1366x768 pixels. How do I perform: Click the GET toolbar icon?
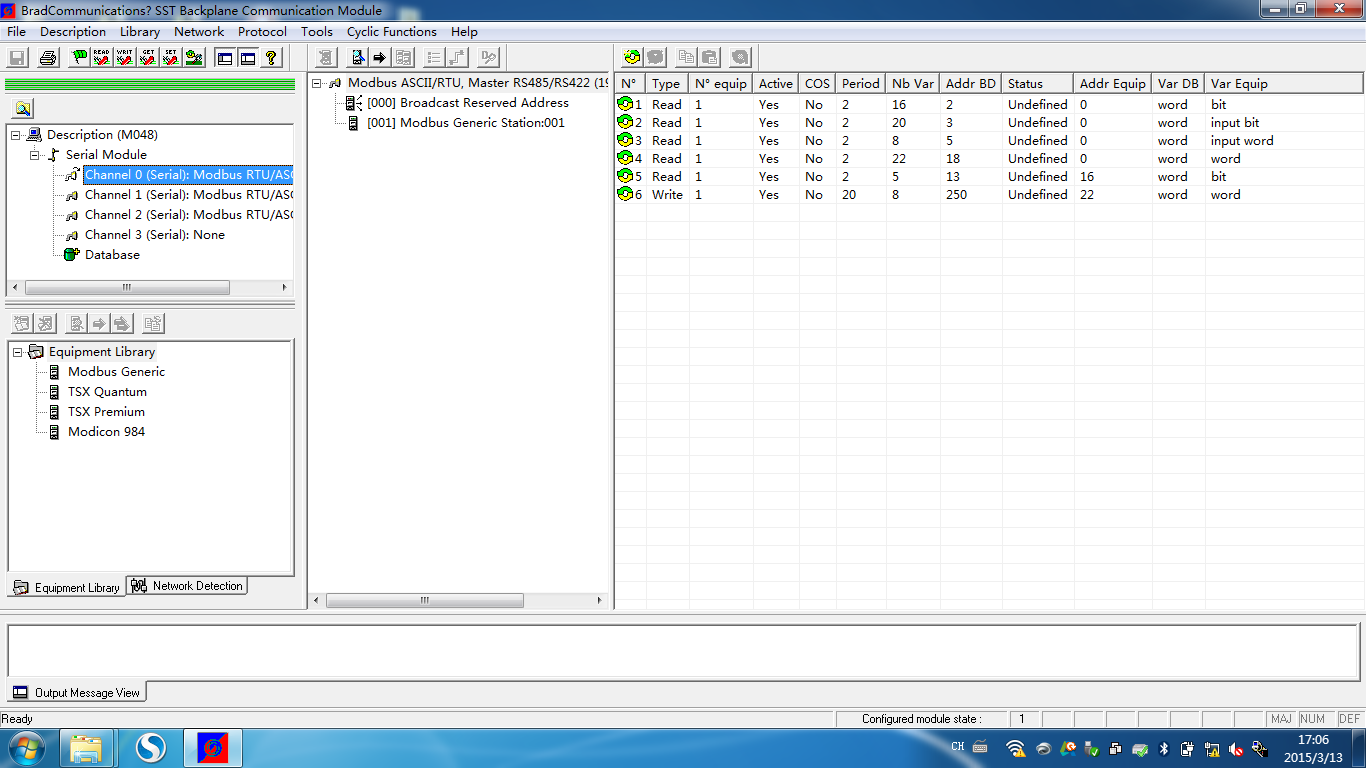[148, 58]
